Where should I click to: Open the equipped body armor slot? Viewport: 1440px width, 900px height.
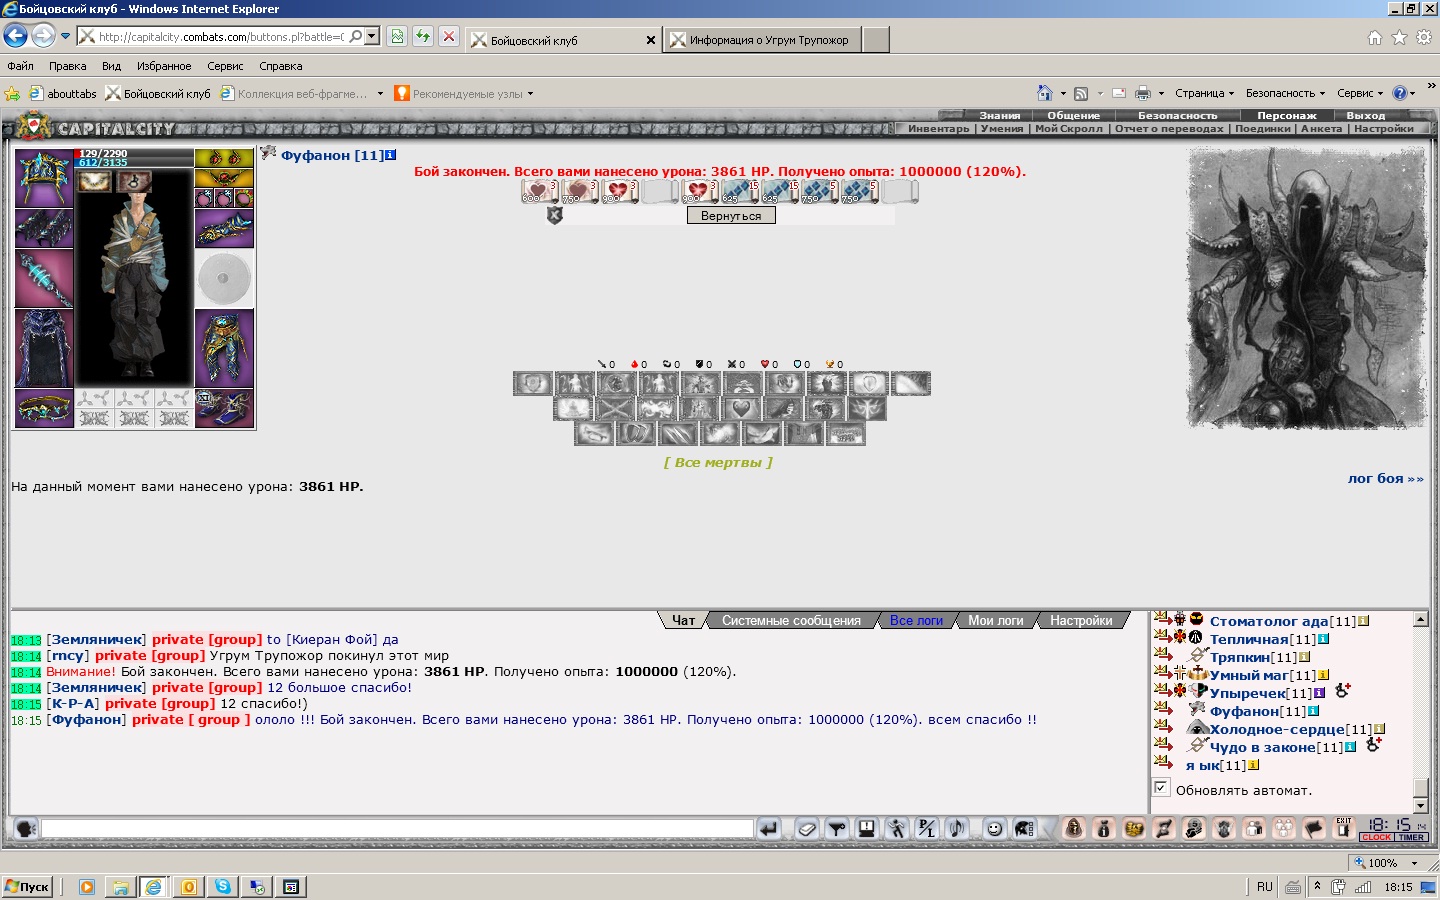pyautogui.click(x=44, y=348)
